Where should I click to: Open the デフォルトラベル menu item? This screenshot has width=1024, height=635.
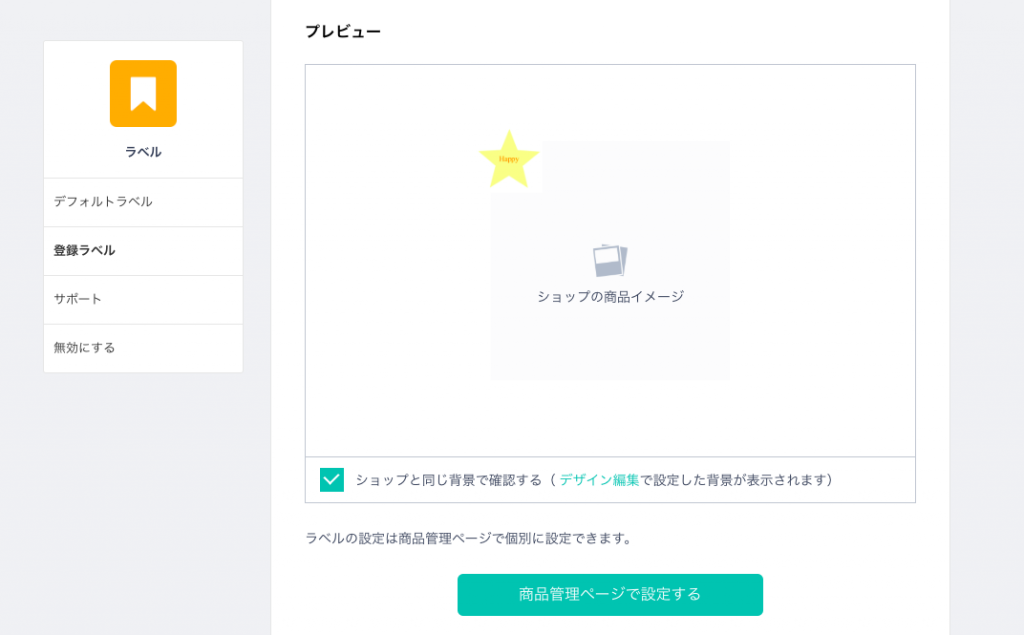click(x=103, y=202)
